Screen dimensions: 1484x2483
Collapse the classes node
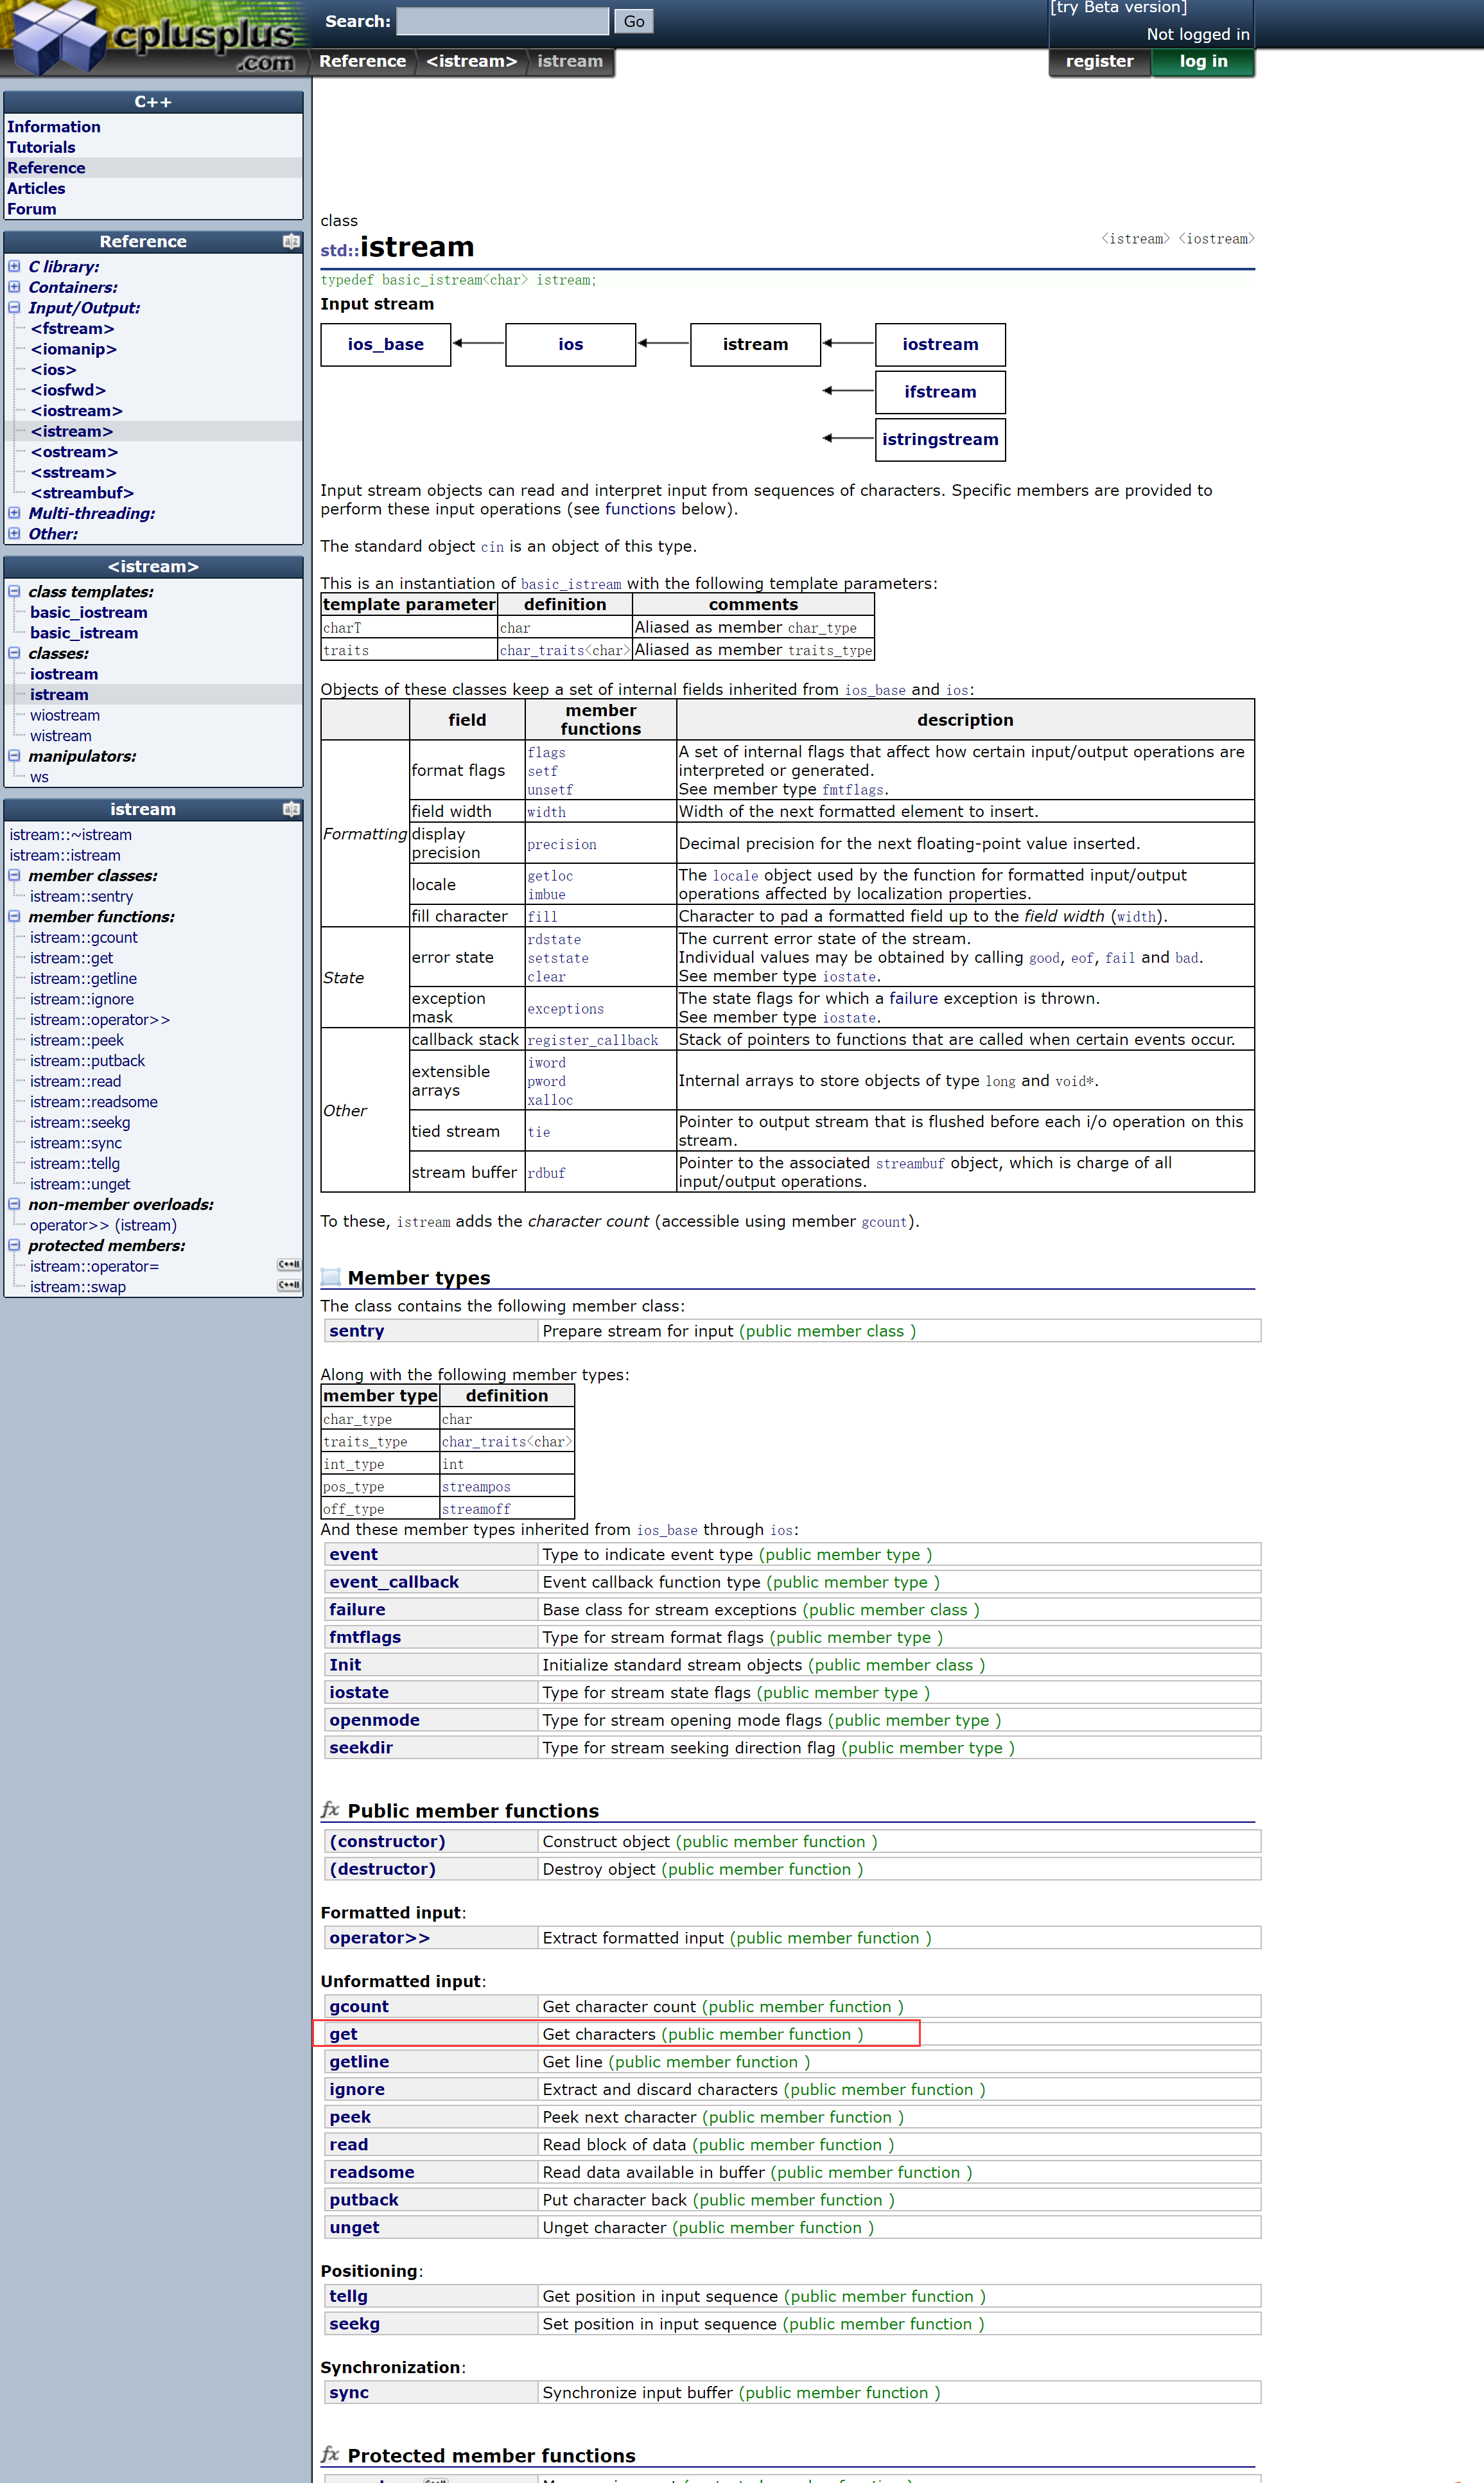[14, 653]
